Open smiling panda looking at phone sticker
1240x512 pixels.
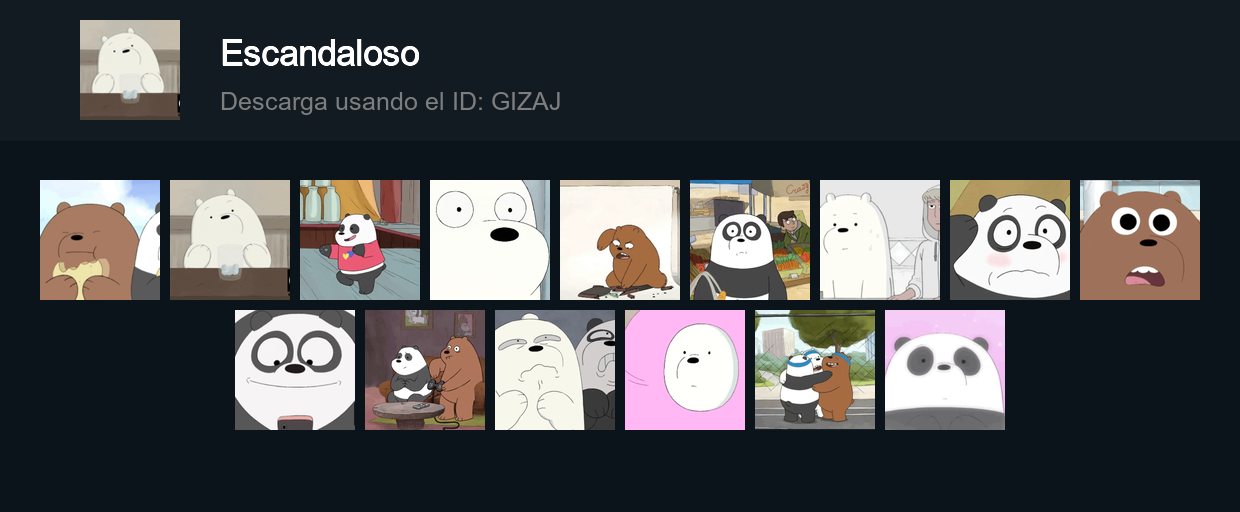tap(295, 370)
